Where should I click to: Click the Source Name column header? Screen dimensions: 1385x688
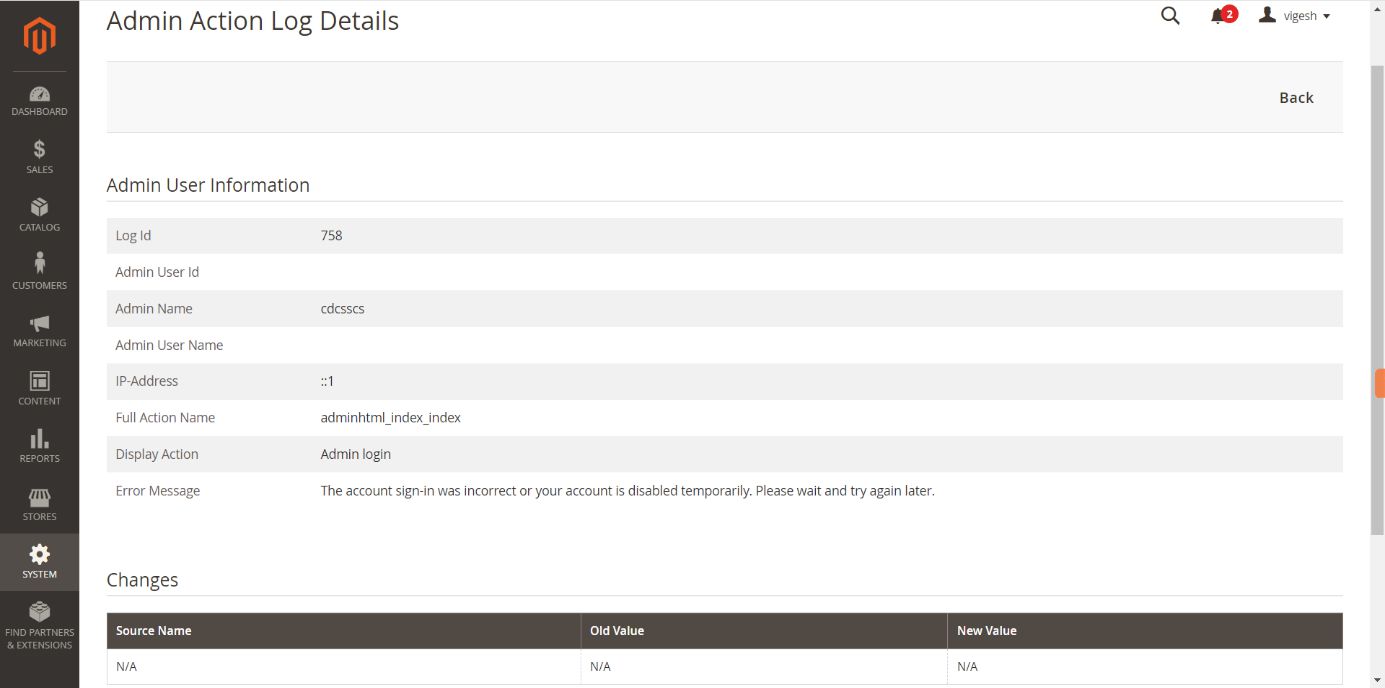(154, 631)
